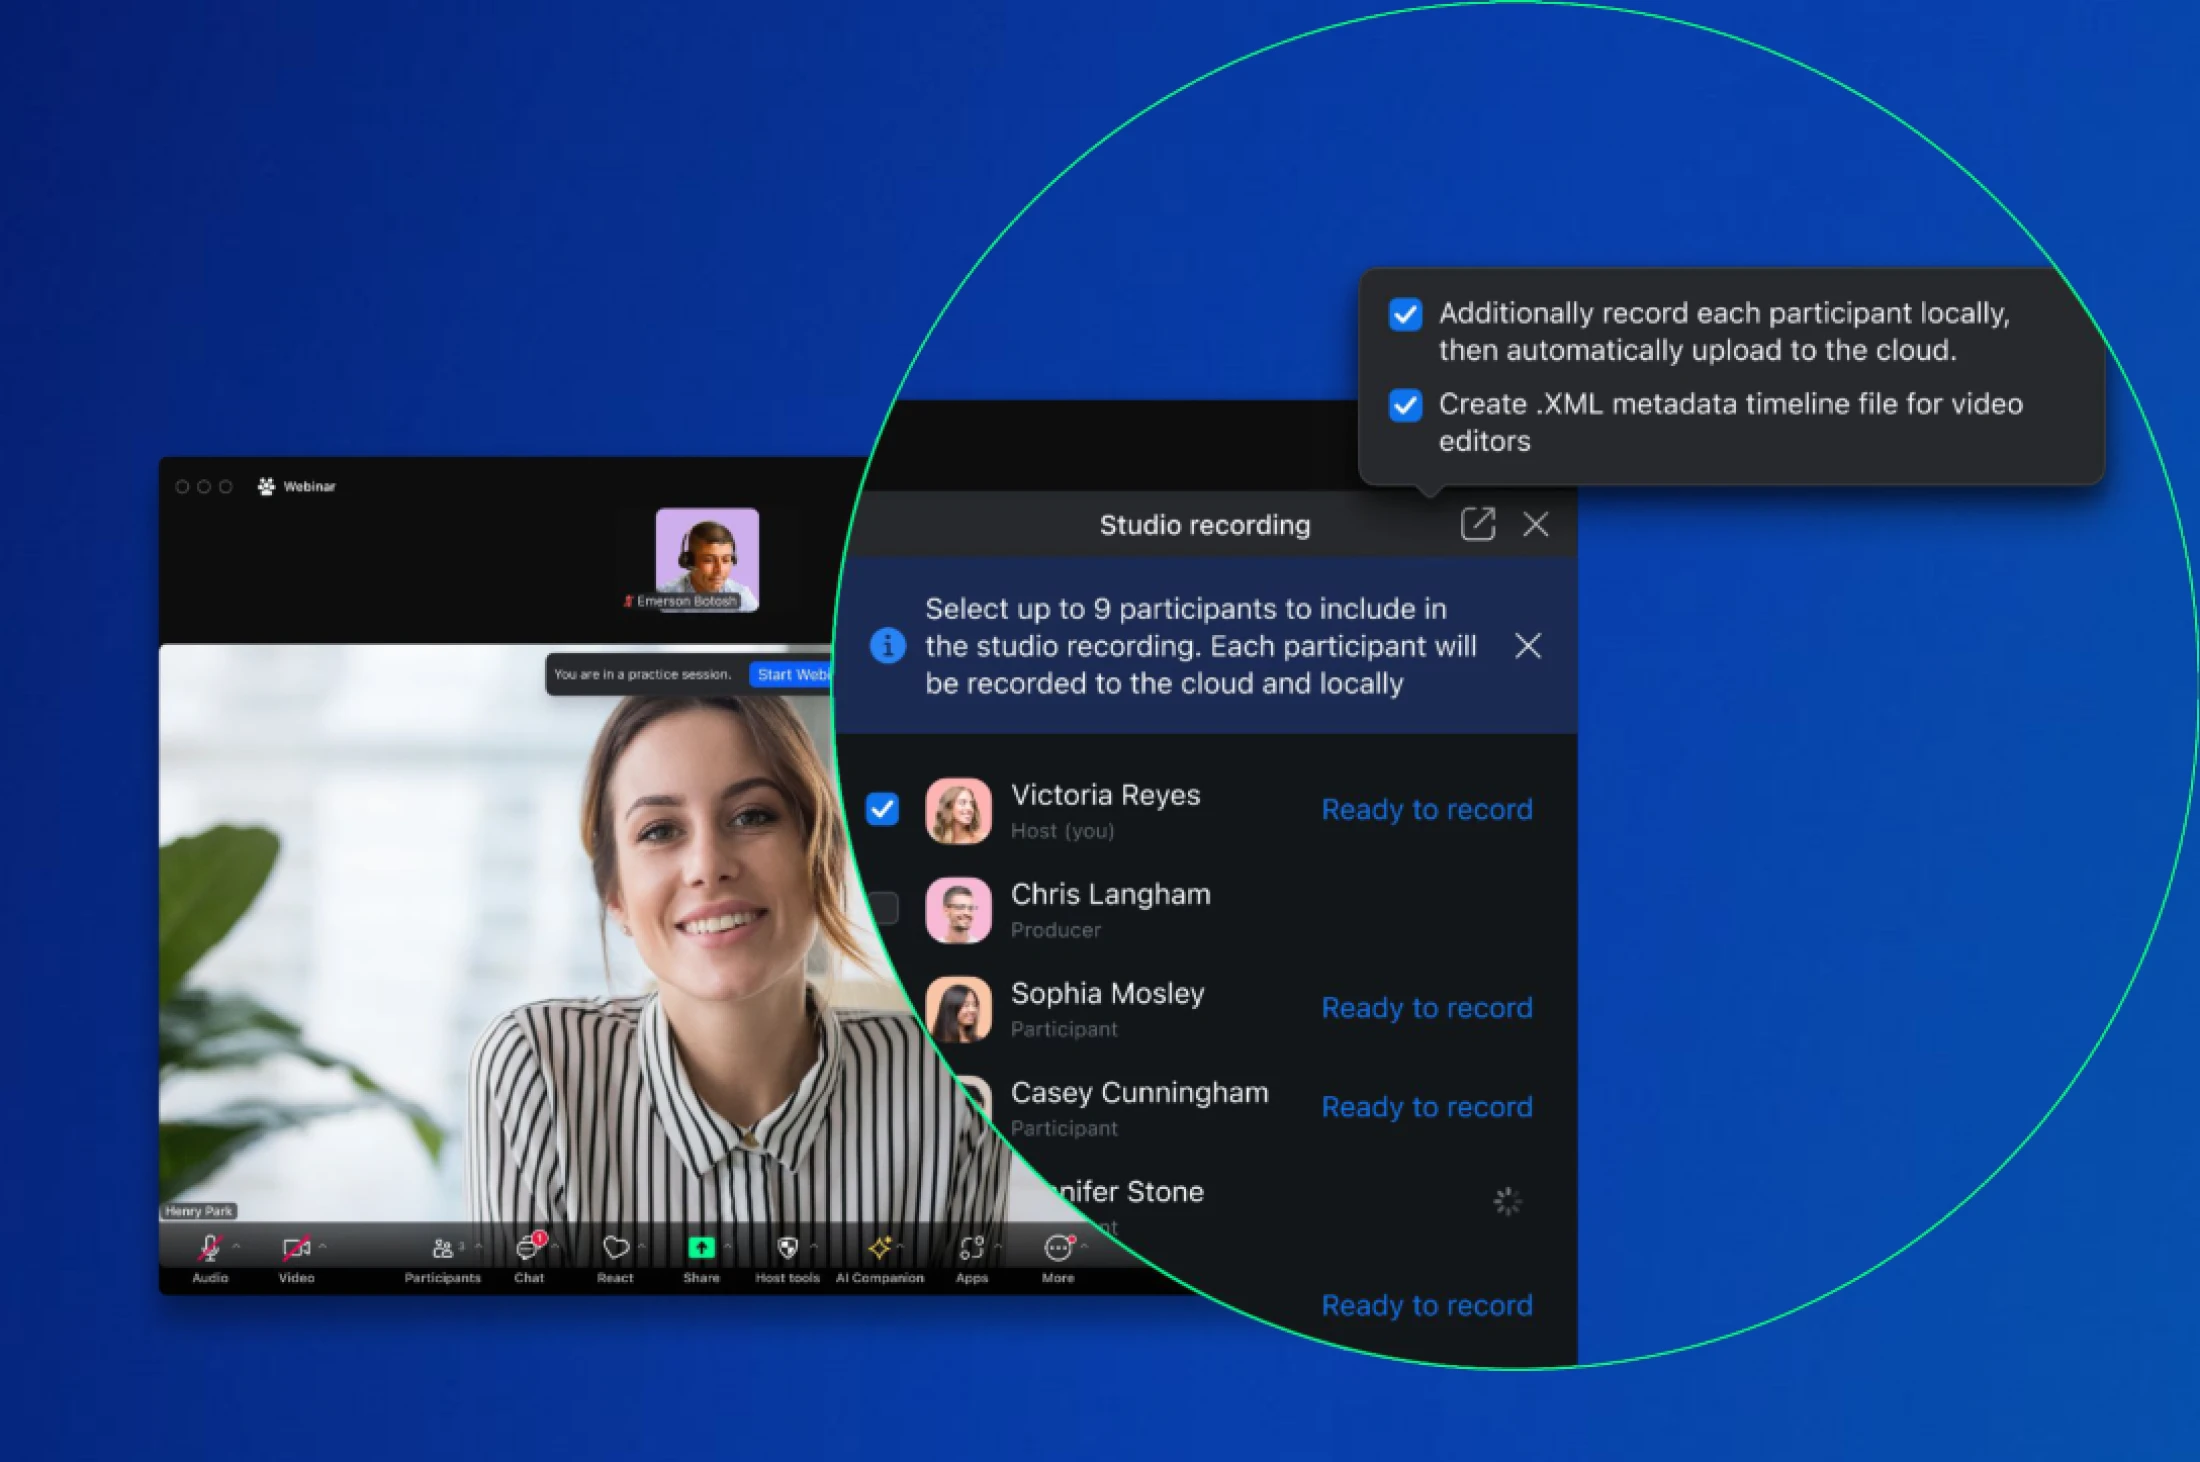Click Ready to record for Casey Cunningham
2200x1462 pixels.
pos(1427,1106)
